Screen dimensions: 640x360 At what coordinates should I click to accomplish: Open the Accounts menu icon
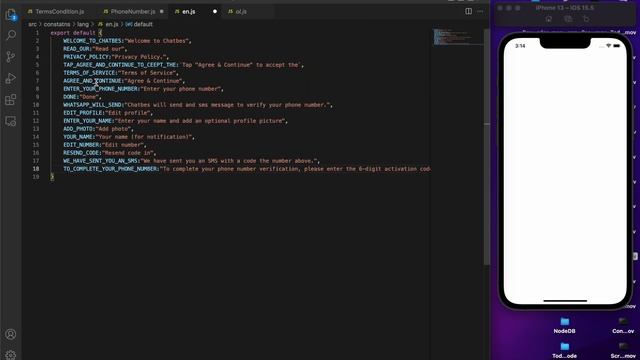click(11, 334)
